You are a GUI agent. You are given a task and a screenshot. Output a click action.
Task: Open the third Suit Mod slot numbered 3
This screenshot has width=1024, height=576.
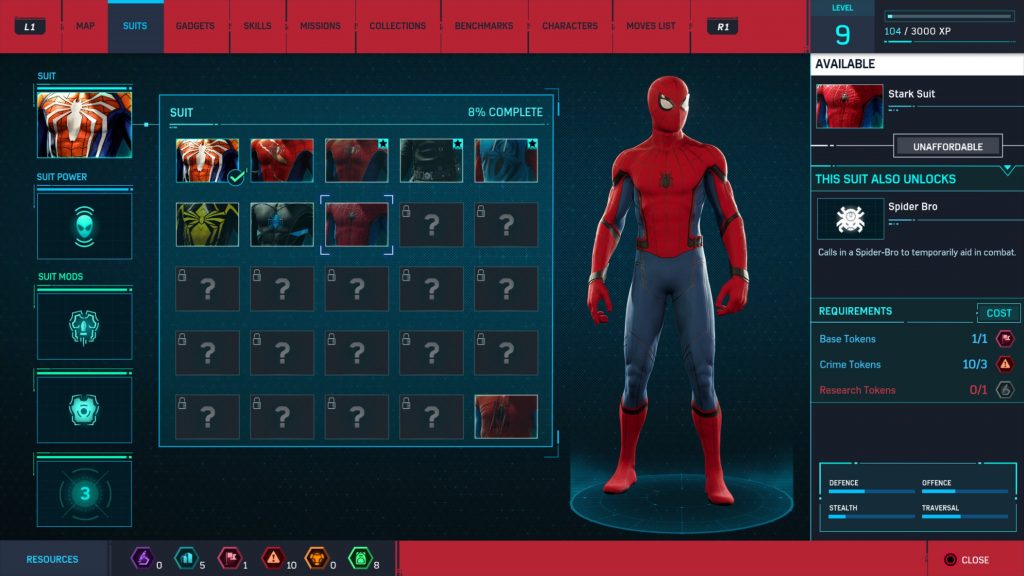click(84, 494)
